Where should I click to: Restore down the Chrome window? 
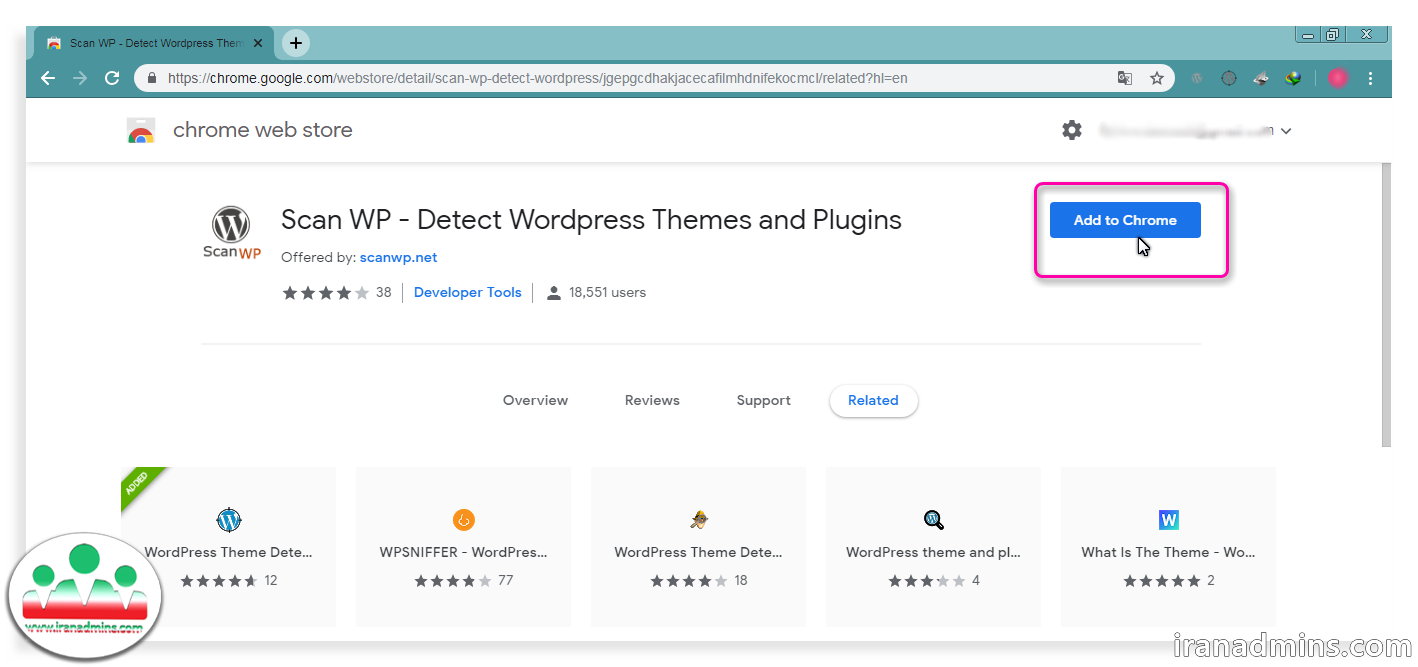pos(1332,35)
